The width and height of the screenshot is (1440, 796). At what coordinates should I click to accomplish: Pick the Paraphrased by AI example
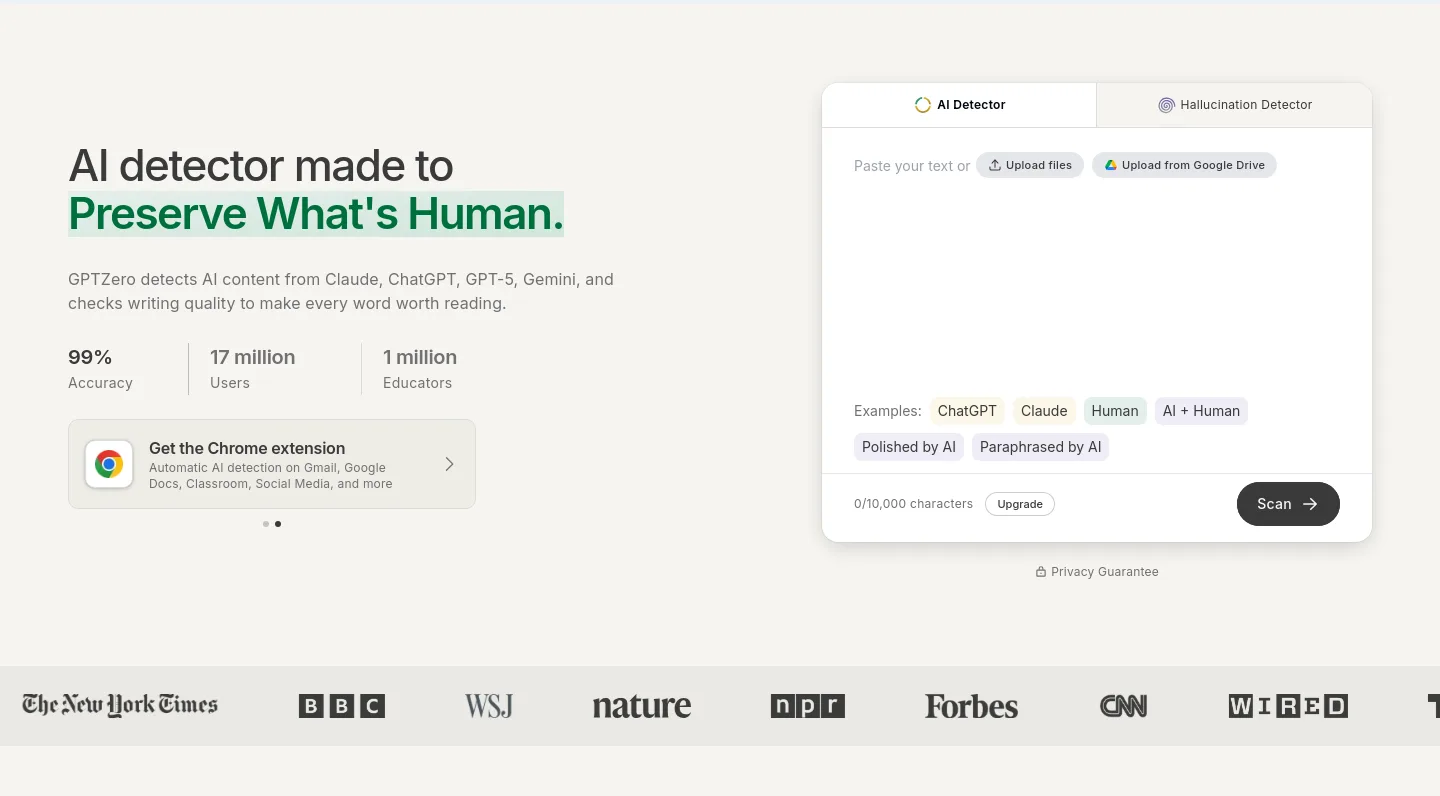1040,447
